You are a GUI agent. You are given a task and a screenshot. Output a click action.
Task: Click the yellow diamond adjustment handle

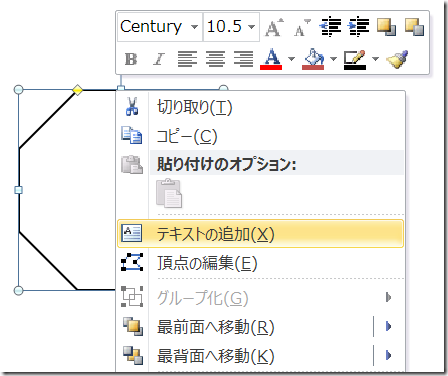[x=77, y=90]
